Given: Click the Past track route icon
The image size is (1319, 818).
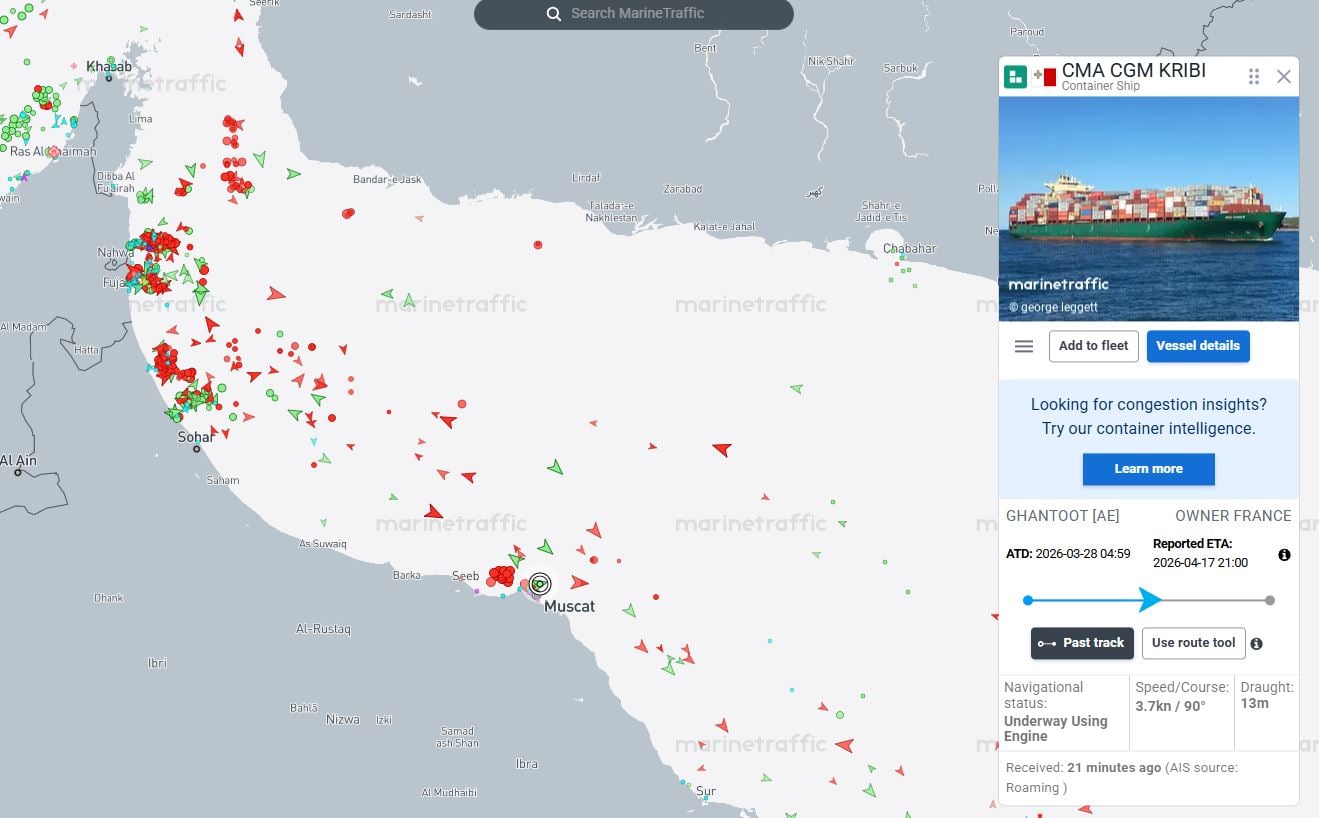Looking at the screenshot, I should click(1046, 643).
